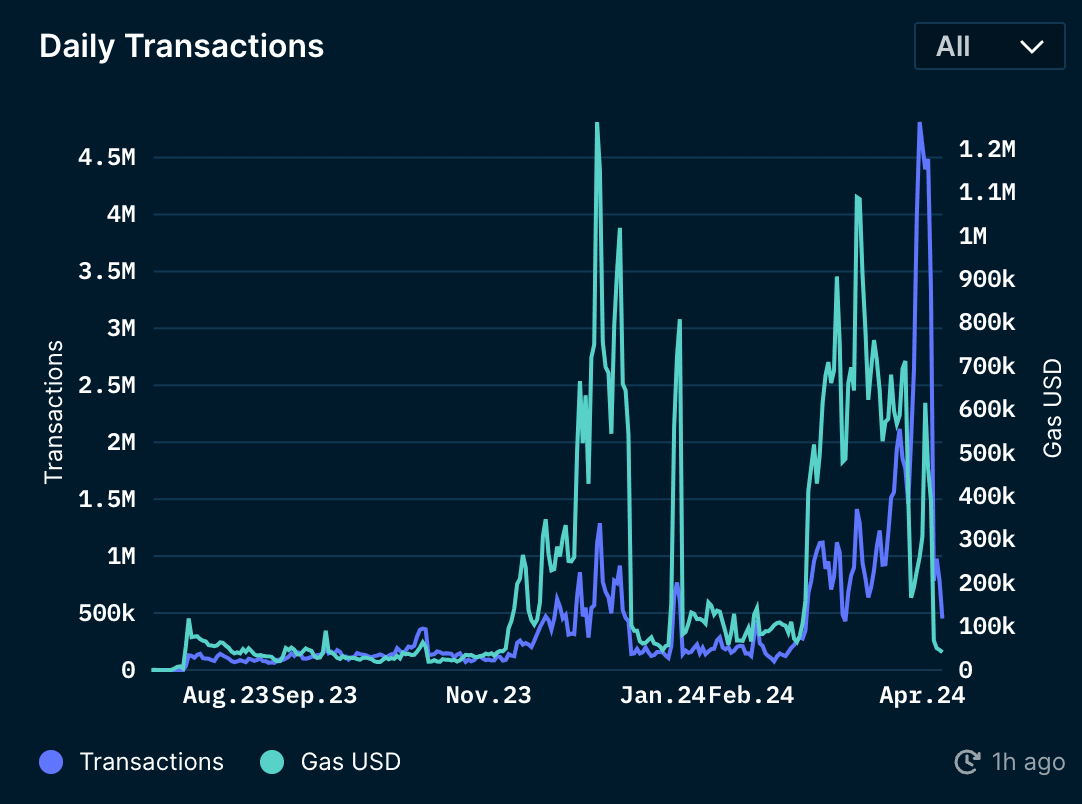
Task: Click the January 2024 gas spike on chart
Action: 681,322
